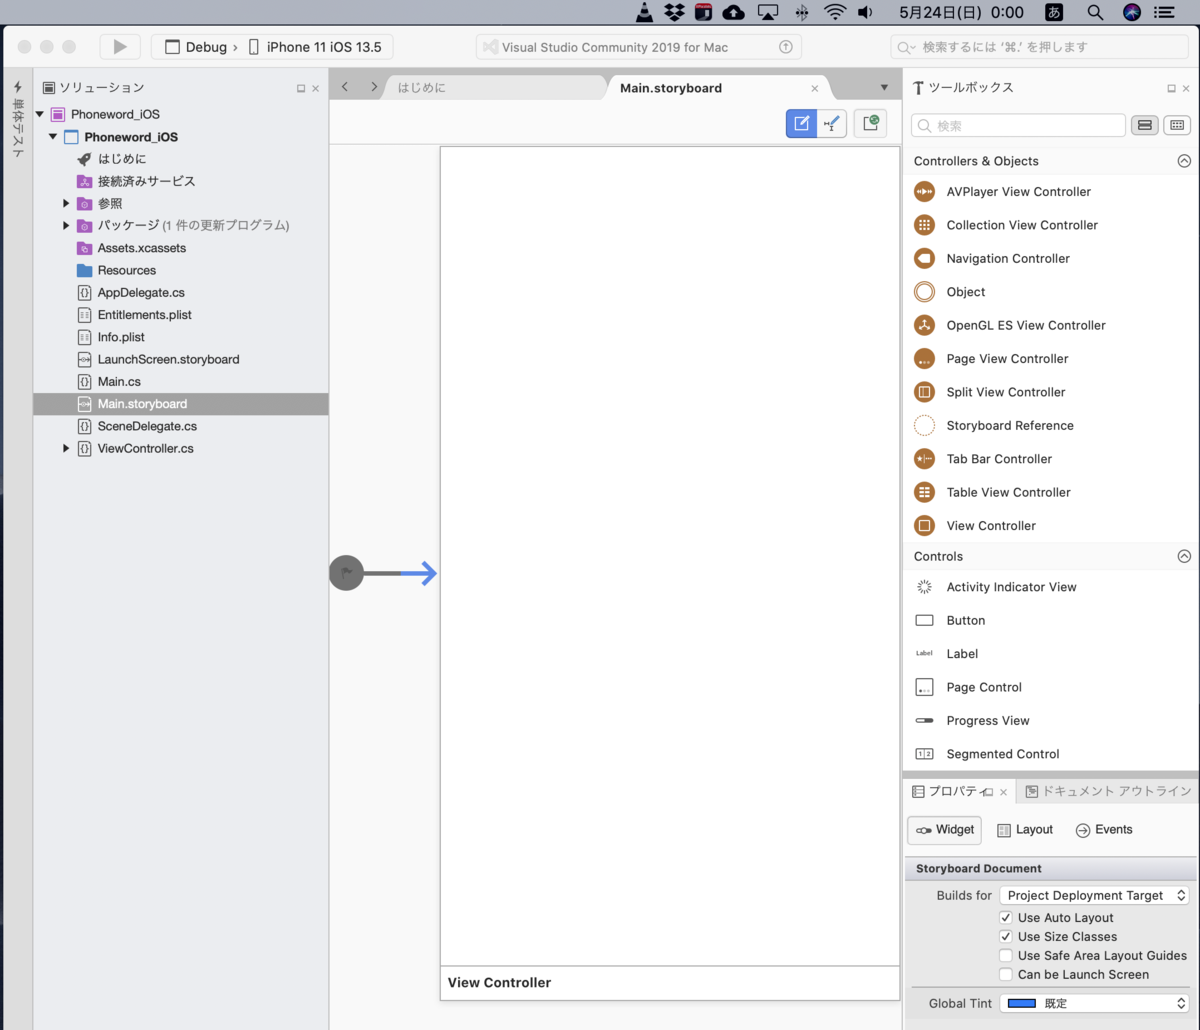
Task: Select the Main.storyboard document tab
Action: [671, 88]
